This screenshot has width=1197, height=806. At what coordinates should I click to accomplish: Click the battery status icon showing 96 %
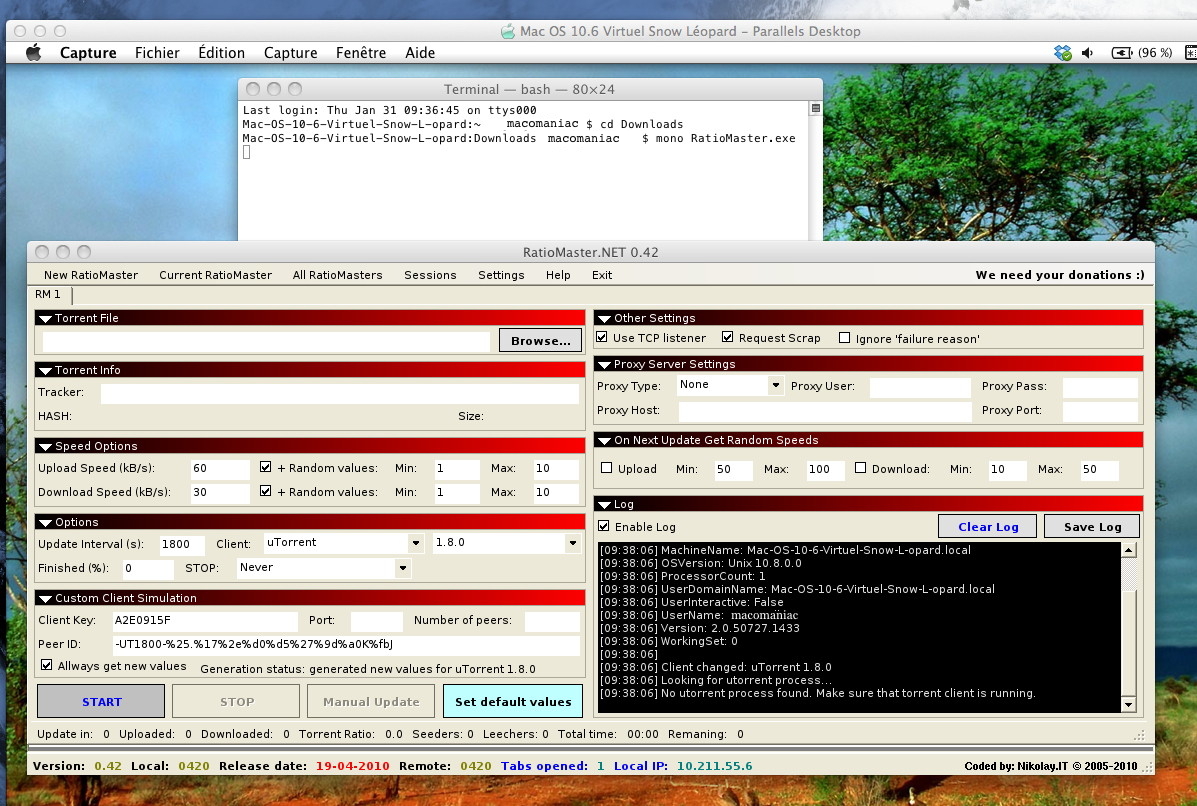1121,53
